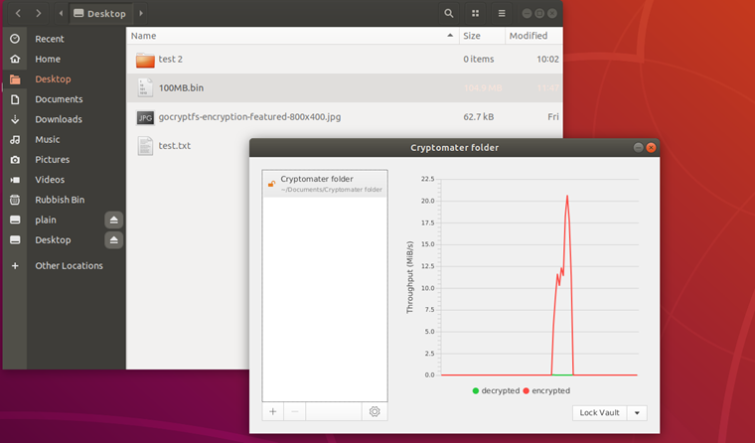Click the Videos camcorder icon
The width and height of the screenshot is (755, 443).
click(15, 180)
